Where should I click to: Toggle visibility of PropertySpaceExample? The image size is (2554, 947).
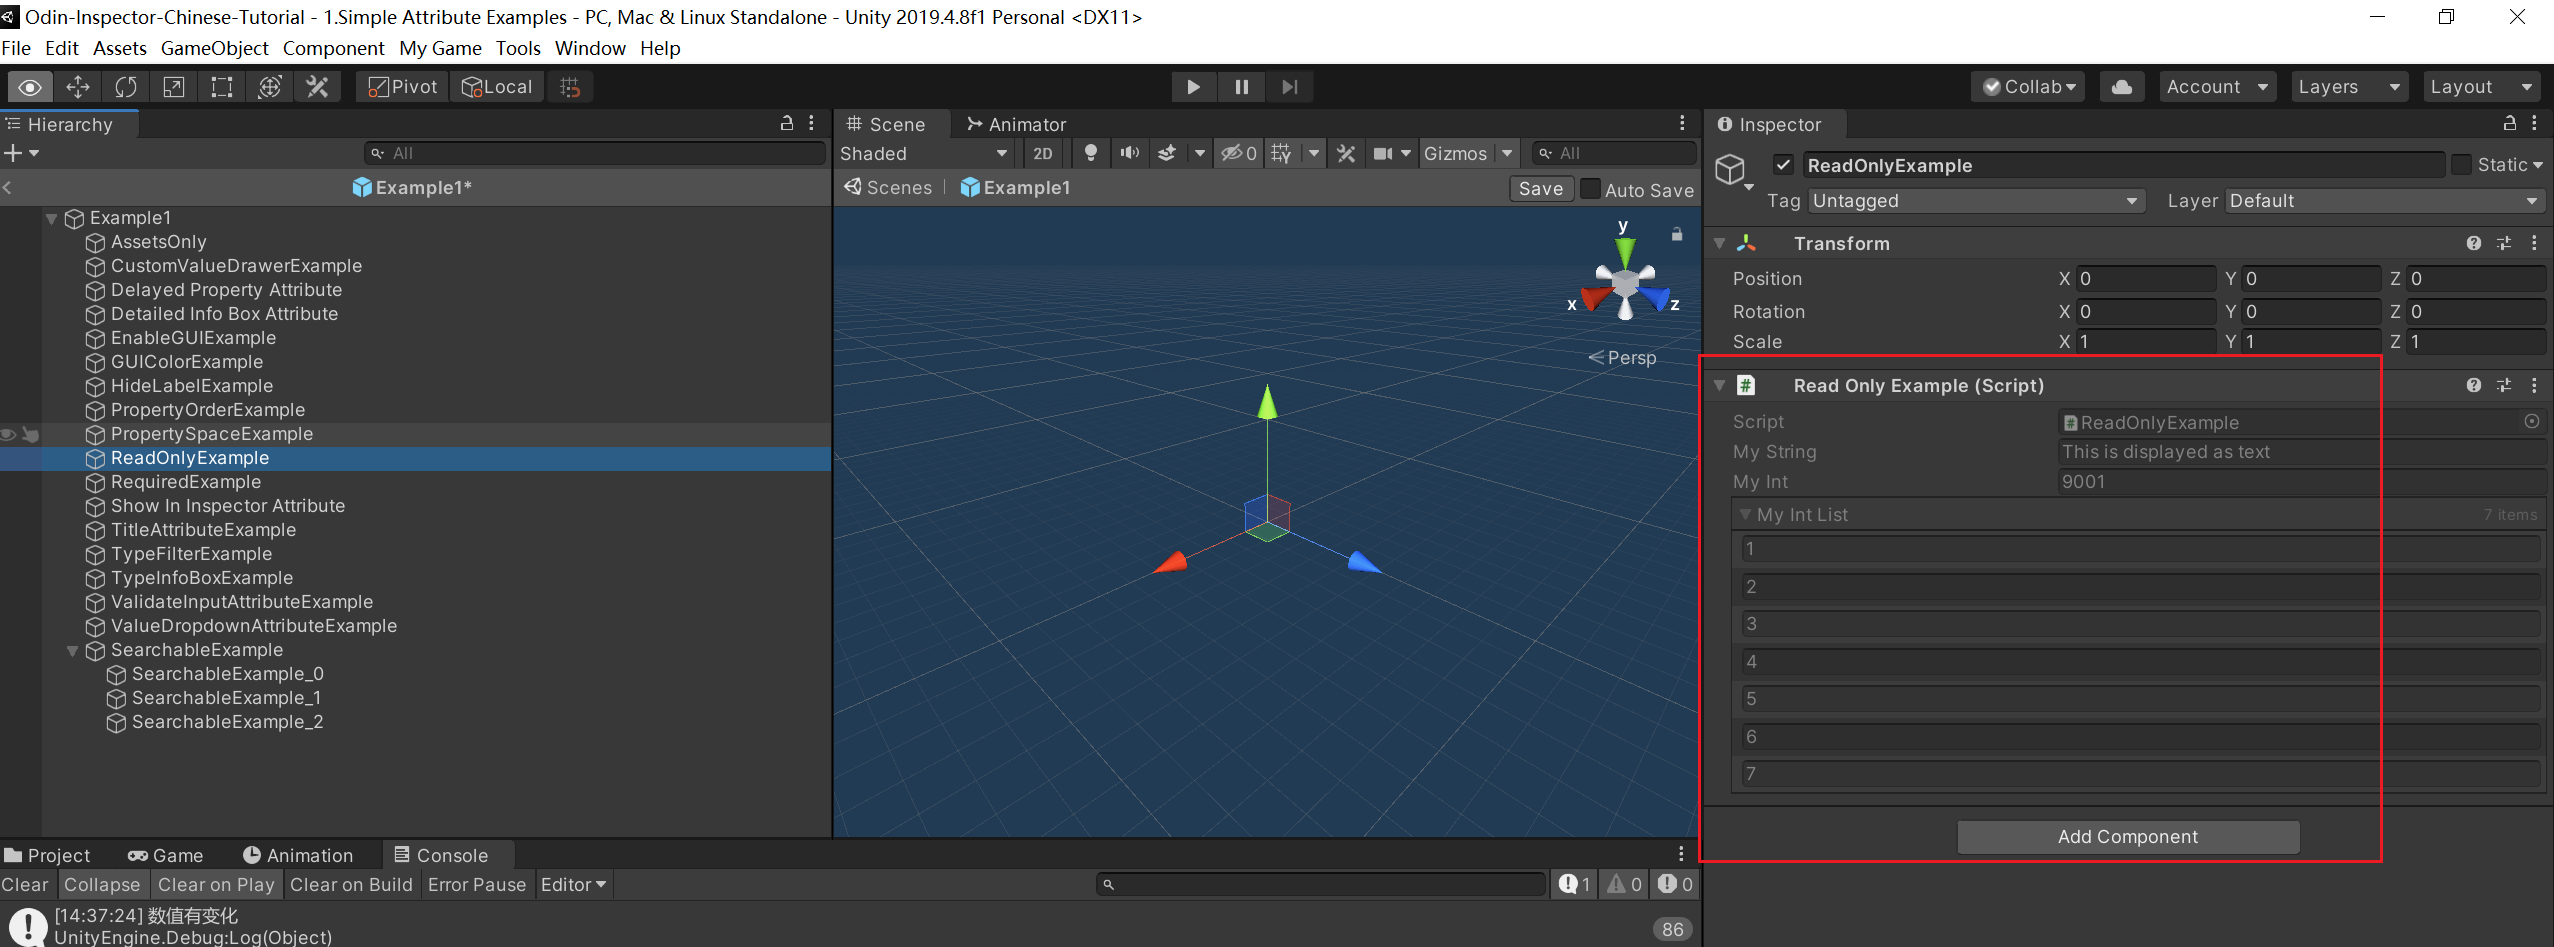click(8, 434)
